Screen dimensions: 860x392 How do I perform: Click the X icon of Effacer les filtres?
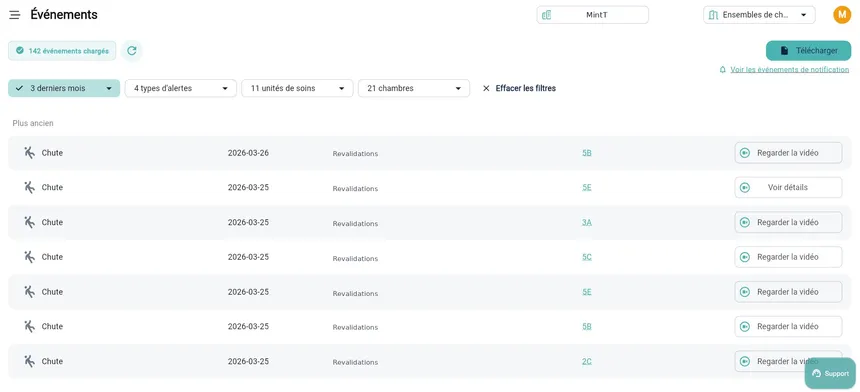point(486,88)
